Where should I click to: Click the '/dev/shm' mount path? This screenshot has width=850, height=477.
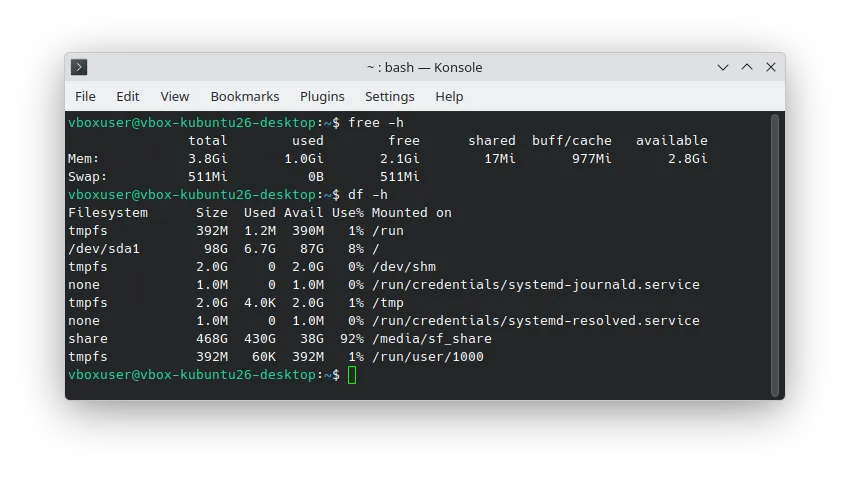coord(404,267)
